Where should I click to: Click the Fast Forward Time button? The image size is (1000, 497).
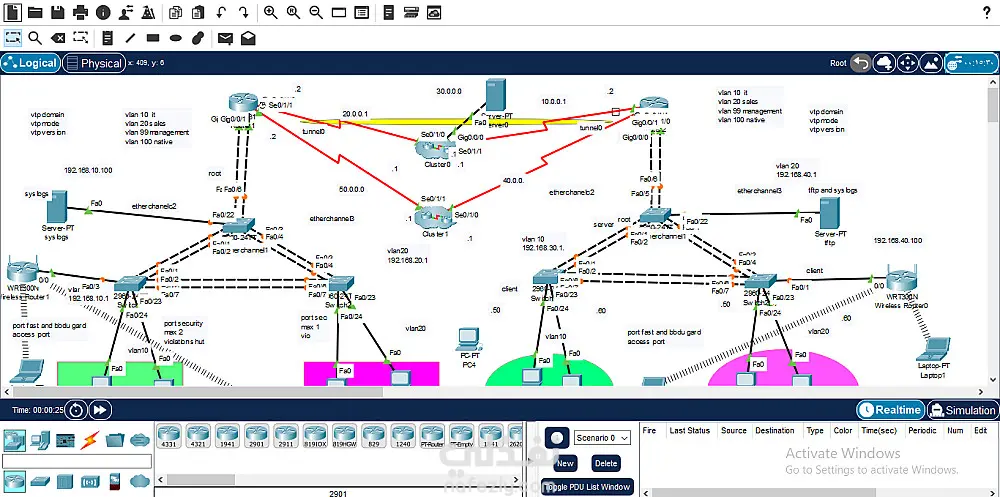point(99,410)
